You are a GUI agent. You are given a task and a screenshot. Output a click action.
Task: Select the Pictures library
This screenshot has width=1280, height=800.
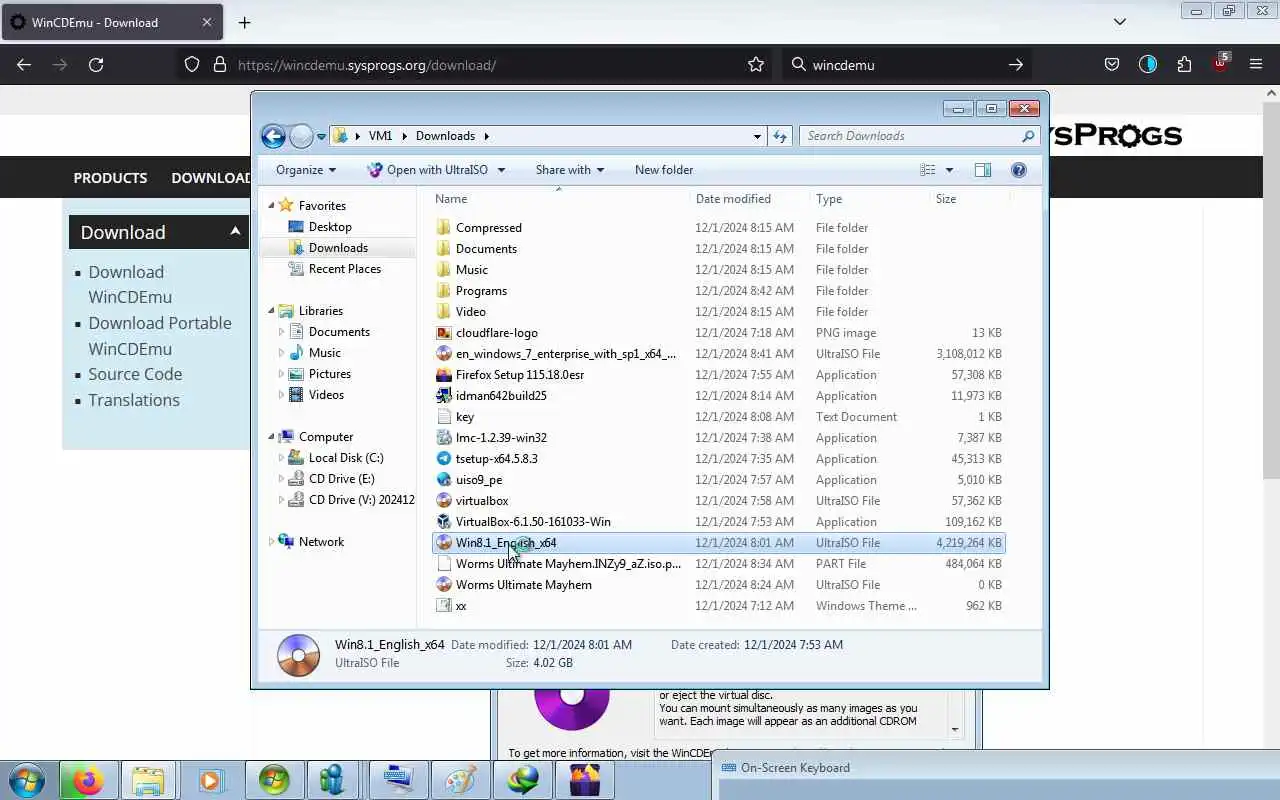click(330, 374)
